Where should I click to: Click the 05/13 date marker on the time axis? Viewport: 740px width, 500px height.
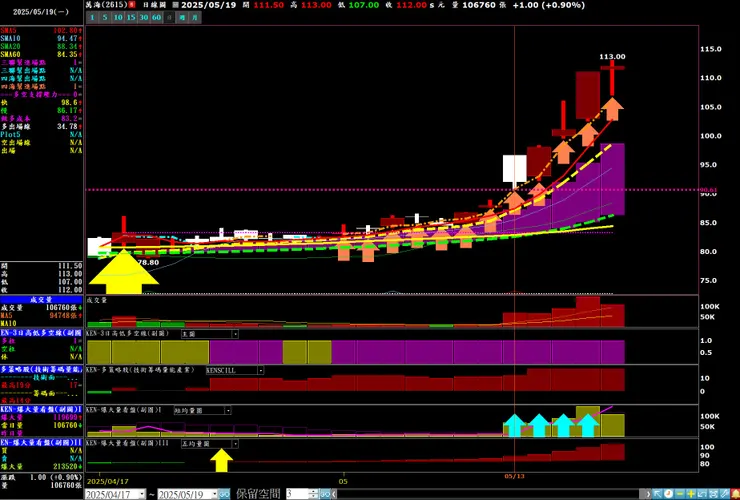pyautogui.click(x=514, y=476)
